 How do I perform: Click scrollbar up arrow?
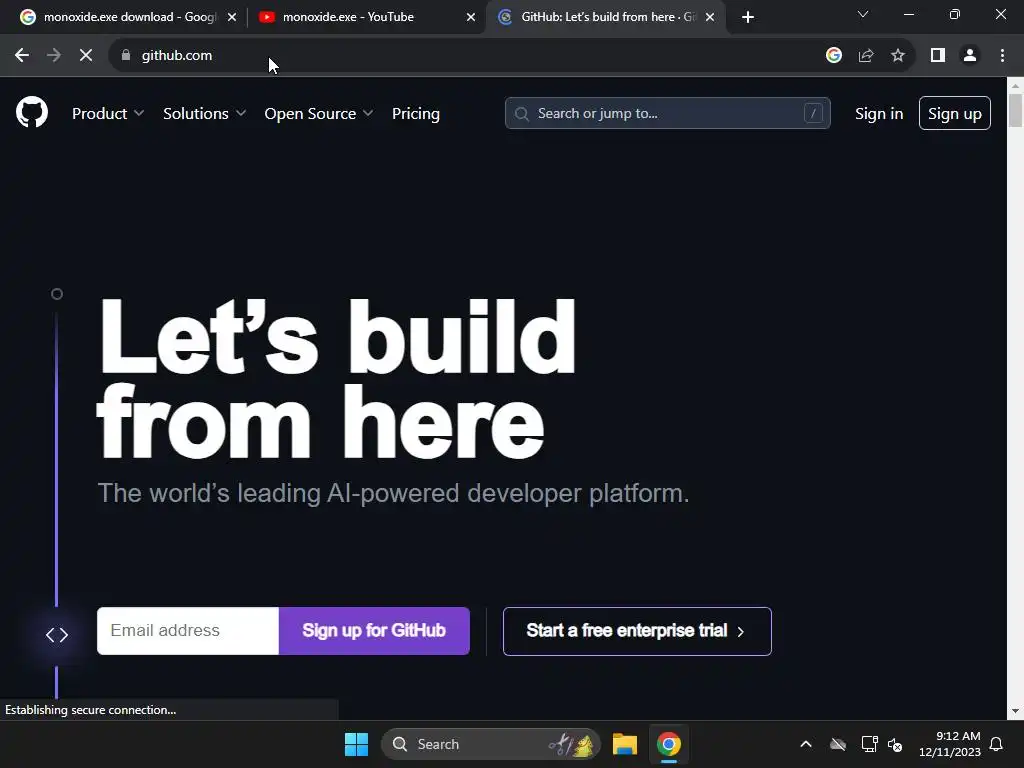click(1016, 85)
